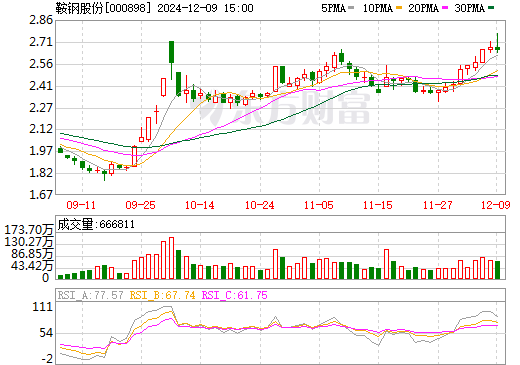Click the magenta 20PMA legend color marker
520x365 pixels.
coord(445,7)
